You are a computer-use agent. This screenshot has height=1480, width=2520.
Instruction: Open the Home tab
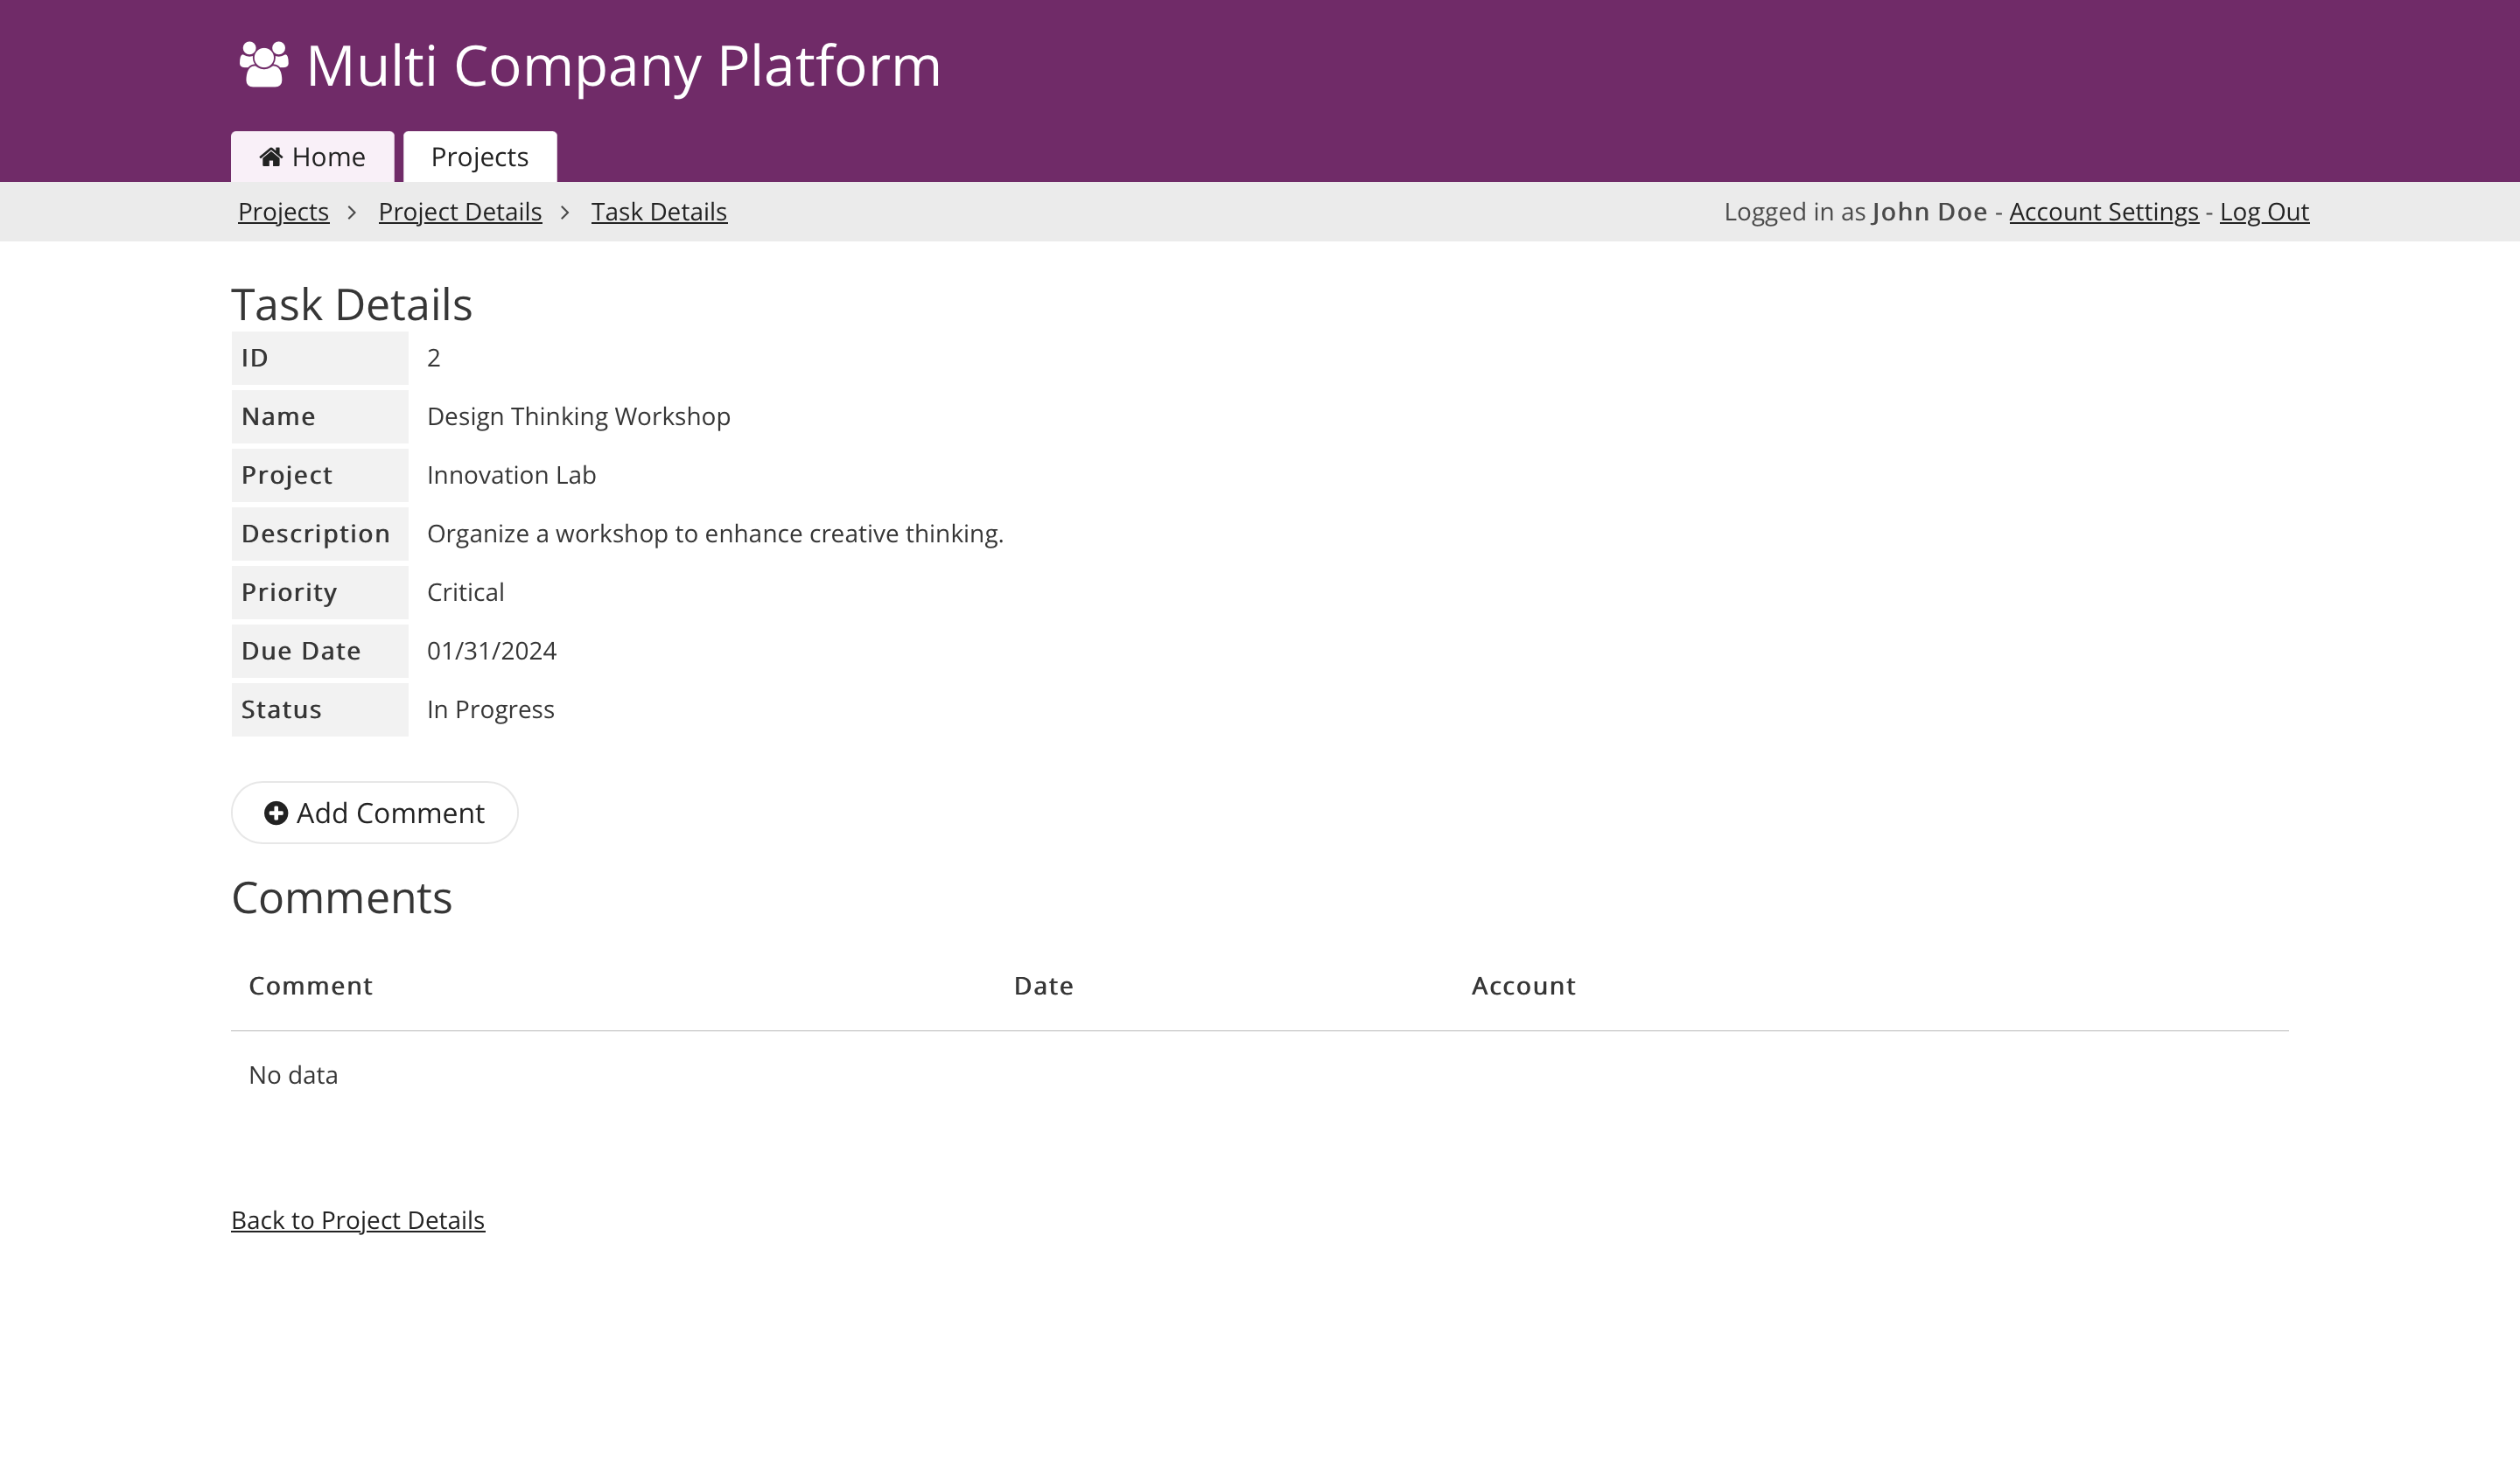coord(313,157)
